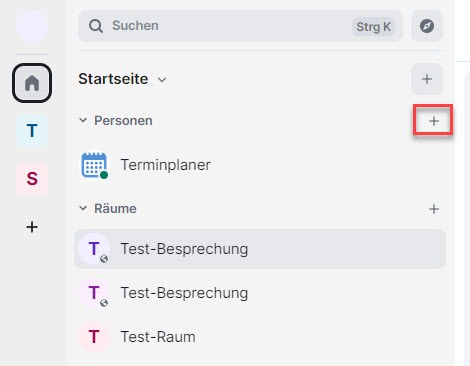Select the highlighted Test-Besprechung room
Screen dimensions: 470x366
260,249
